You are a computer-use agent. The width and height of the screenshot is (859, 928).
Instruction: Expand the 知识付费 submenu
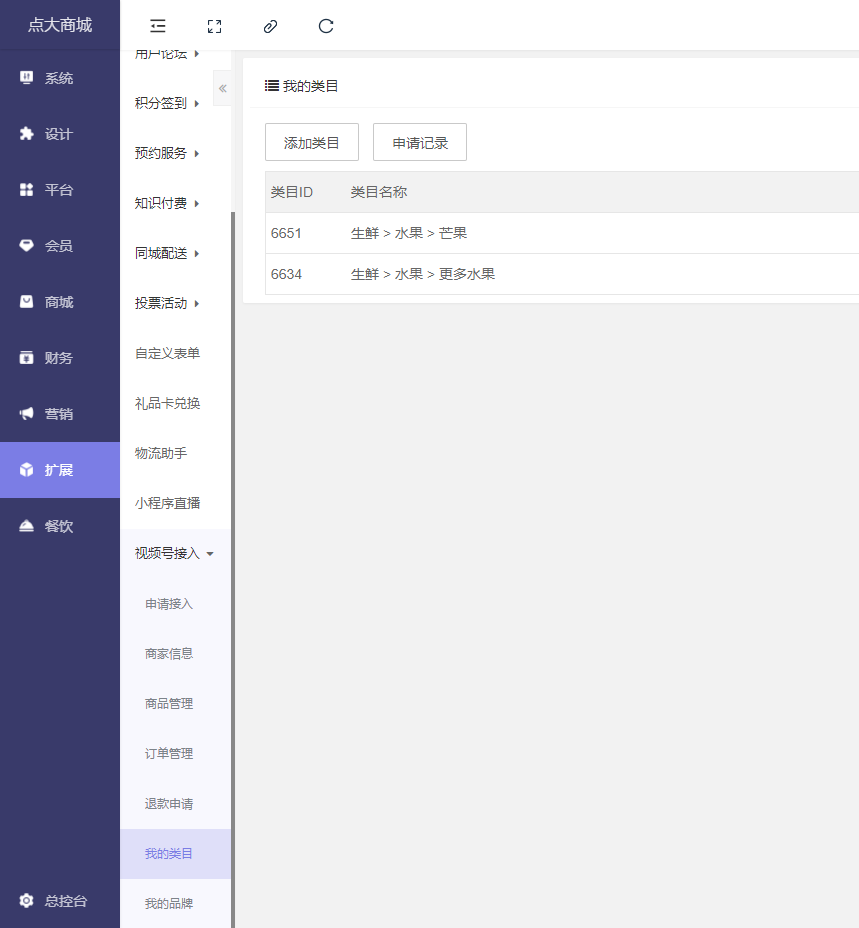167,203
